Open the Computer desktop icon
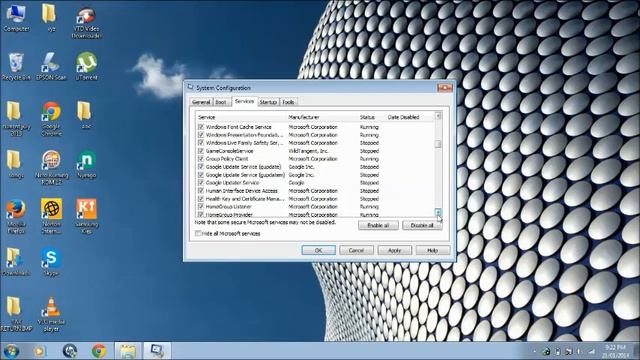The height and width of the screenshot is (360, 640). [x=16, y=18]
